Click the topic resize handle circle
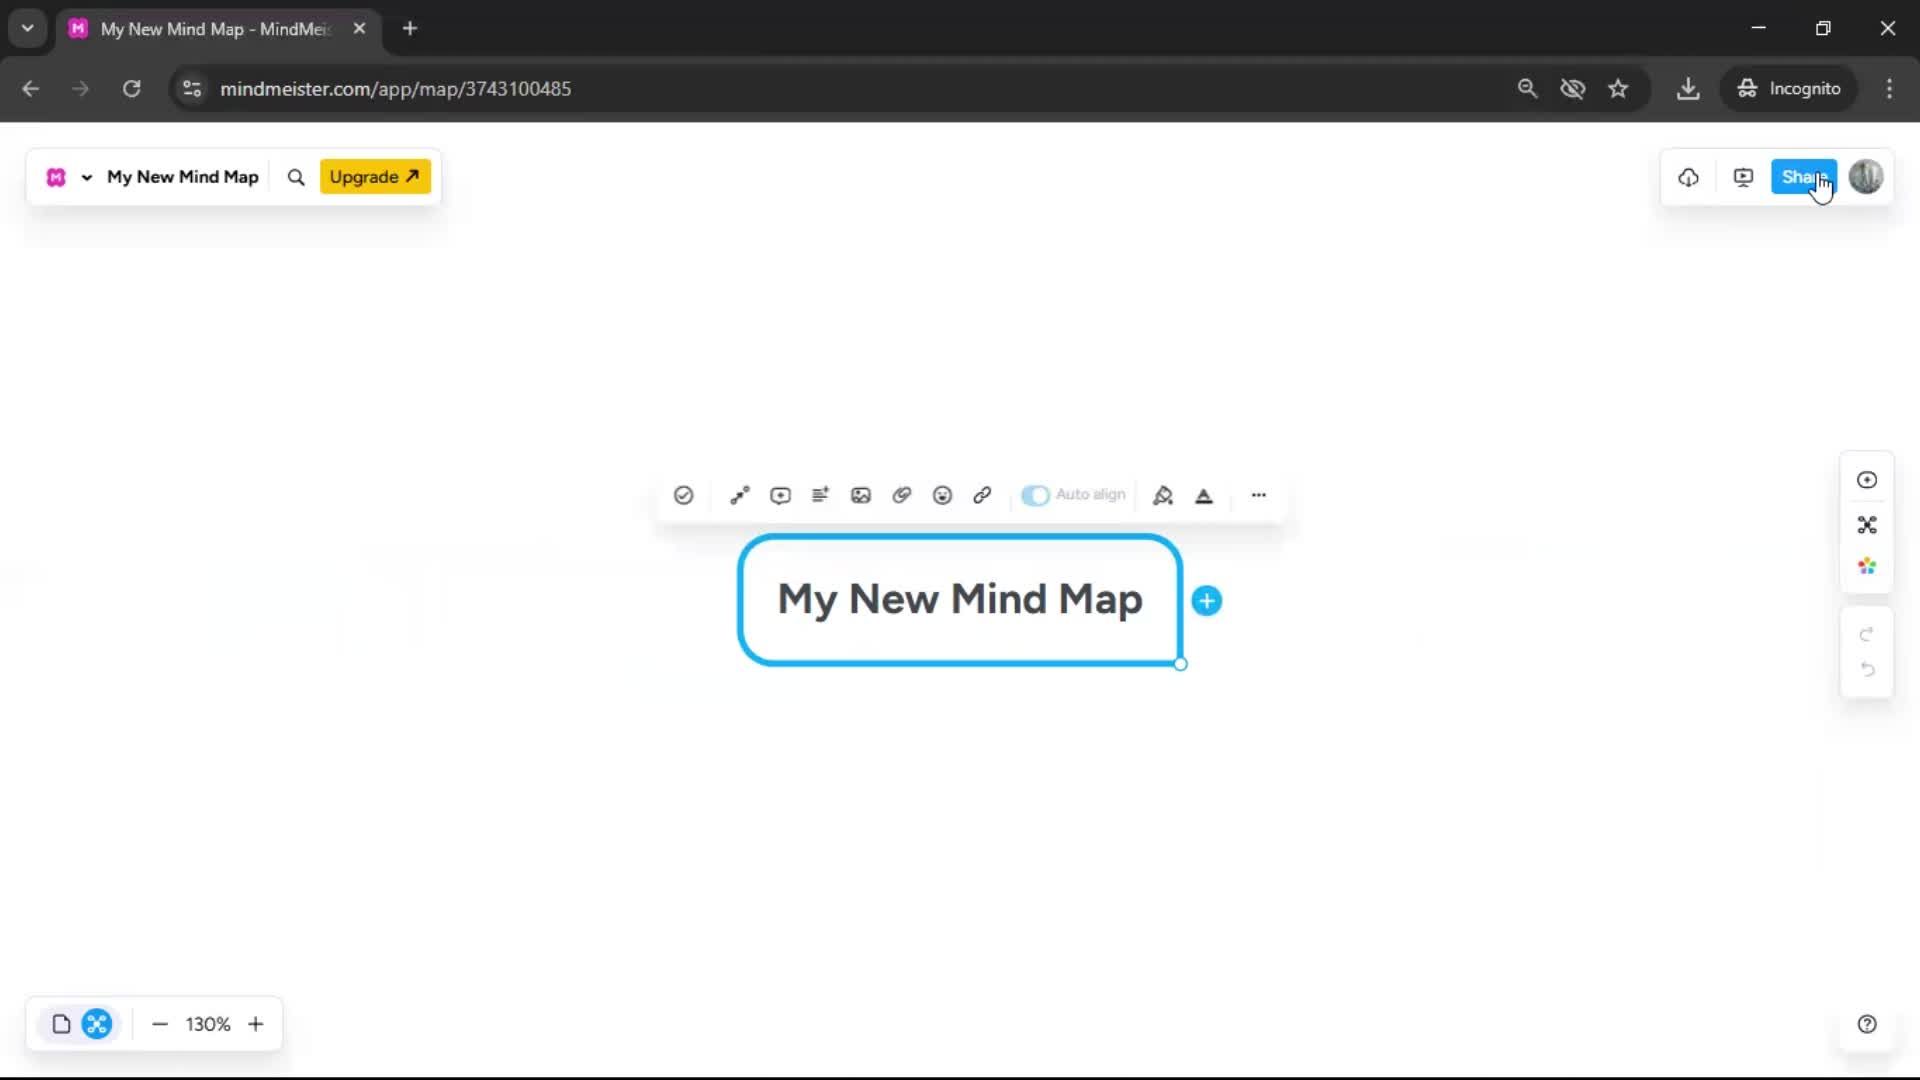 pos(1180,664)
